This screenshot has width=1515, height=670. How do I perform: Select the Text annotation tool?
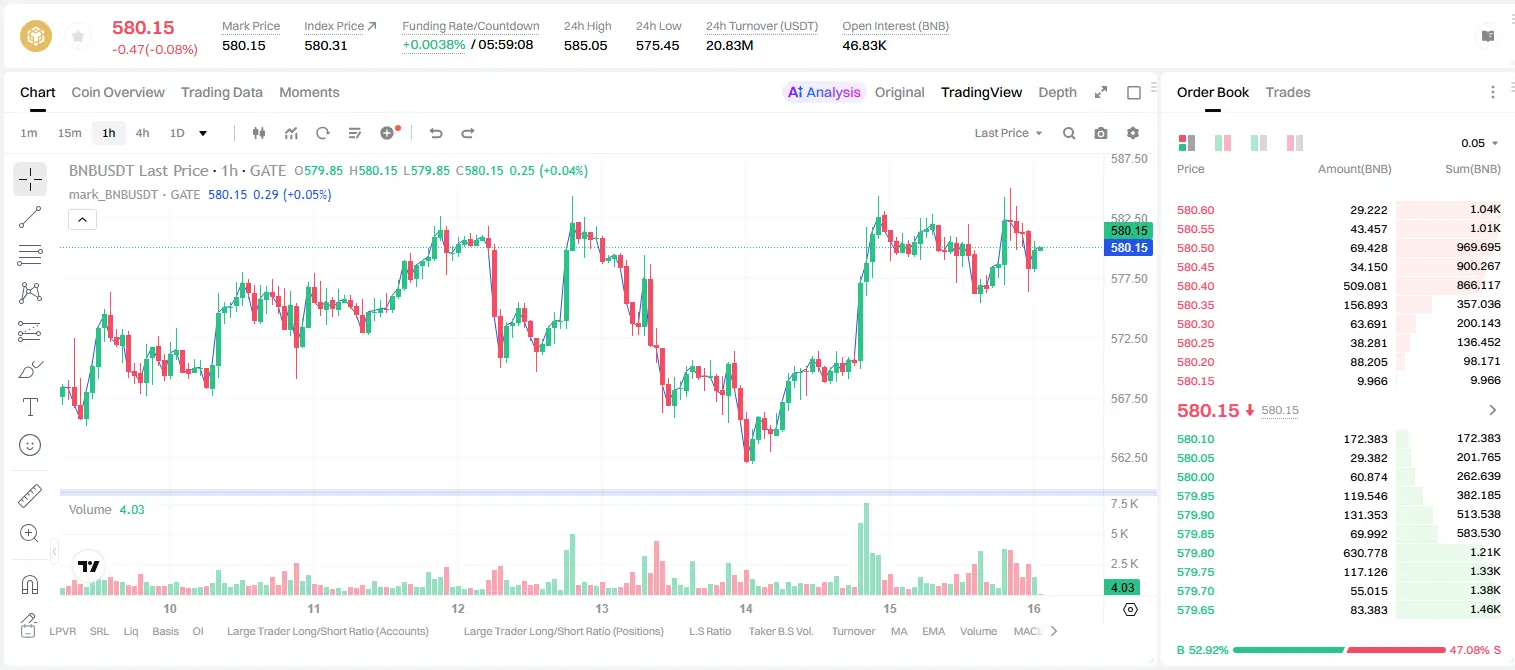tap(30, 407)
